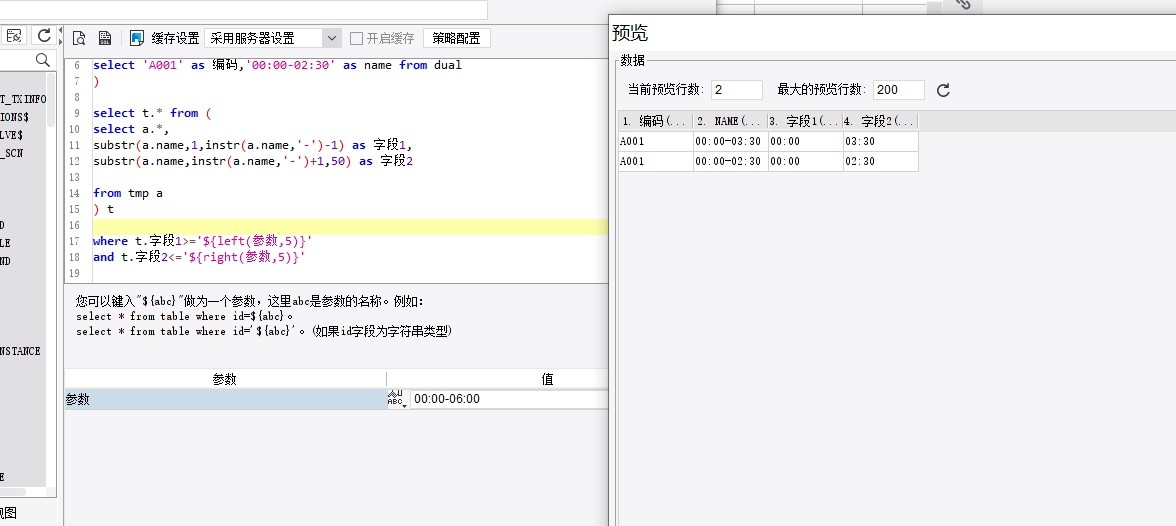Screen dimensions: 1176x526
Task: Click the IONS$ item in left list
Action: pos(14,117)
